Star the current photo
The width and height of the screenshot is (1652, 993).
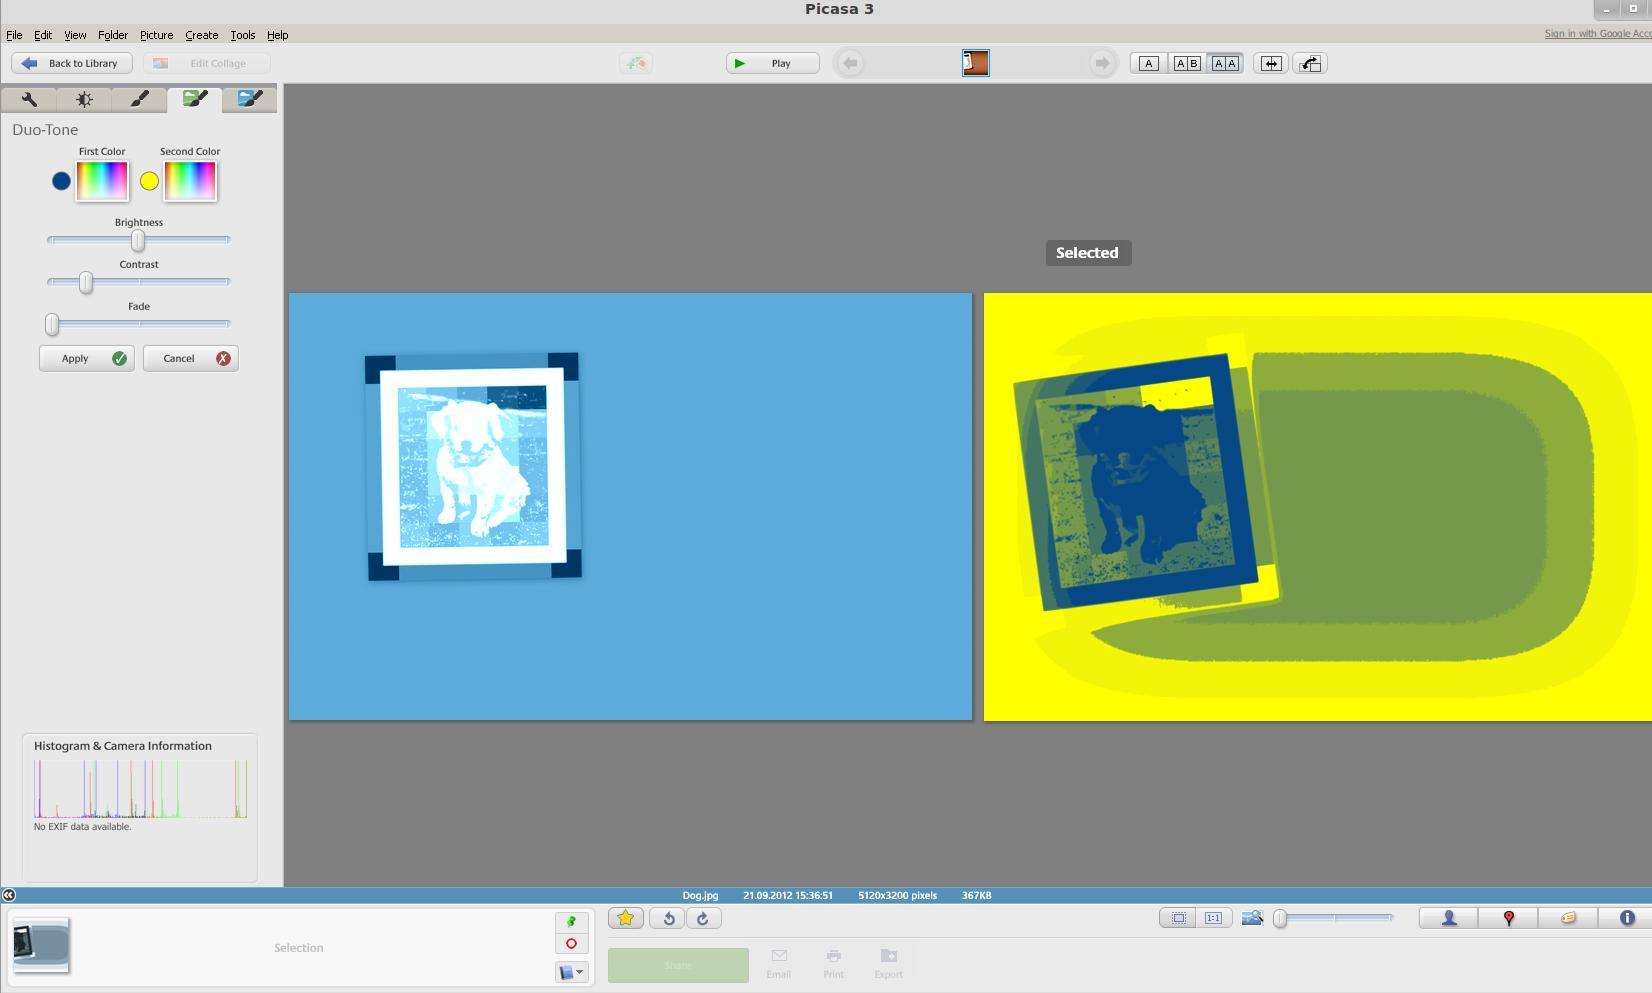pyautogui.click(x=625, y=918)
